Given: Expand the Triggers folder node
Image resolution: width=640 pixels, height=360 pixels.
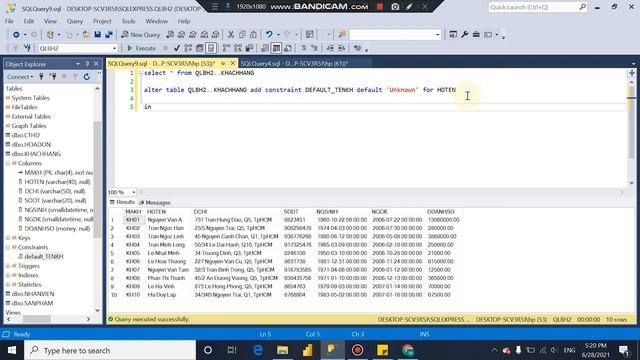Looking at the screenshot, I should [8, 266].
